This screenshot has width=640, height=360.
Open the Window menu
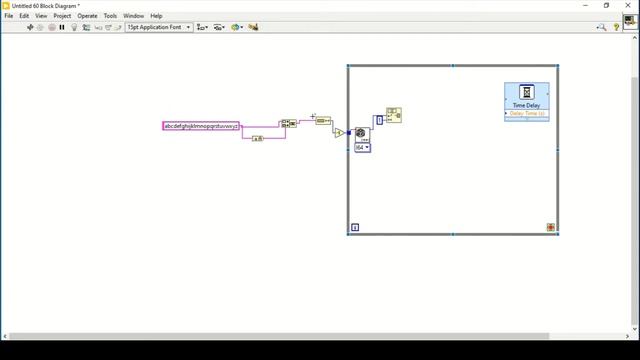[133, 16]
